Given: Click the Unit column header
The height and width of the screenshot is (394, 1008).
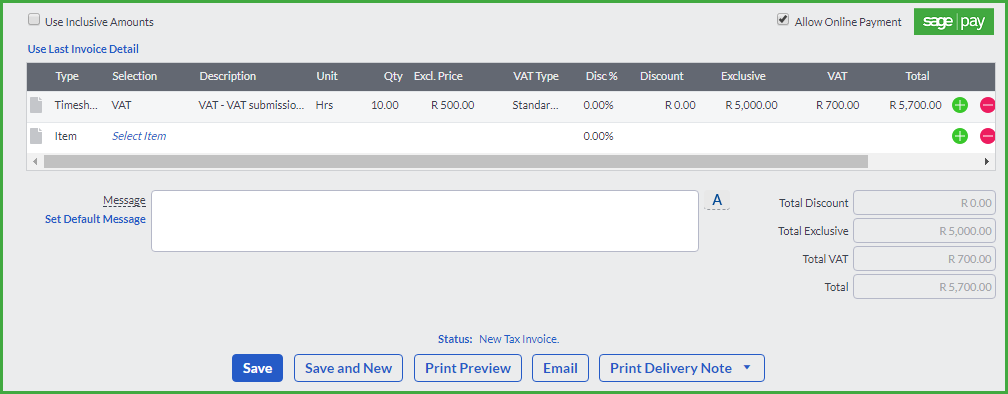Looking at the screenshot, I should 327,76.
